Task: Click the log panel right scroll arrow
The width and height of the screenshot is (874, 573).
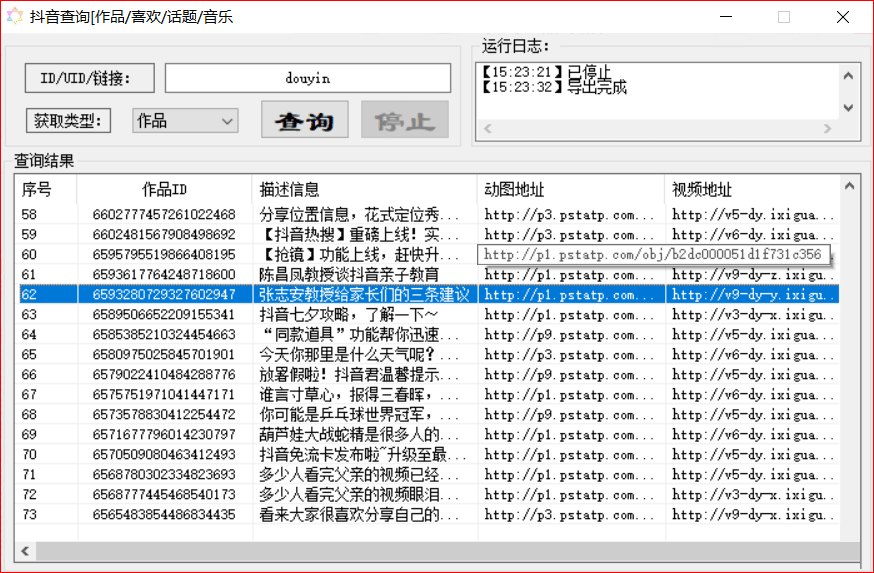Action: 827,128
